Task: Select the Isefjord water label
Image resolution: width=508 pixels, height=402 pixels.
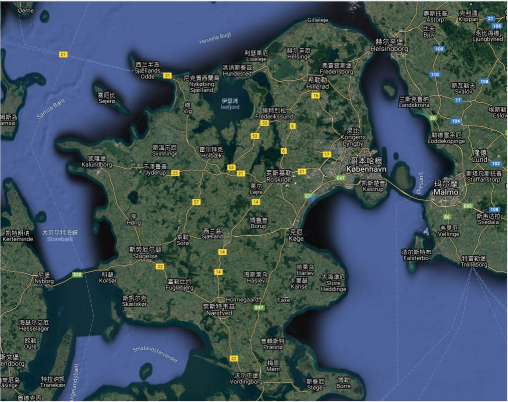Action: click(x=230, y=107)
